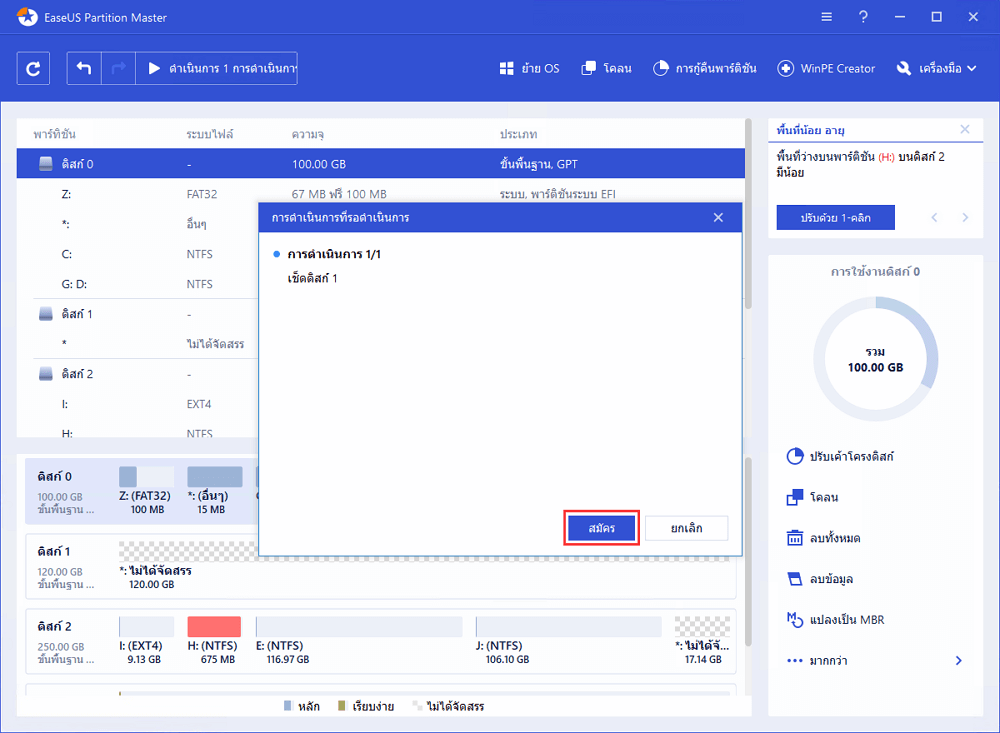The image size is (1000, 733).
Task: Expand the เครื่องมือ tools dropdown
Action: (936, 68)
